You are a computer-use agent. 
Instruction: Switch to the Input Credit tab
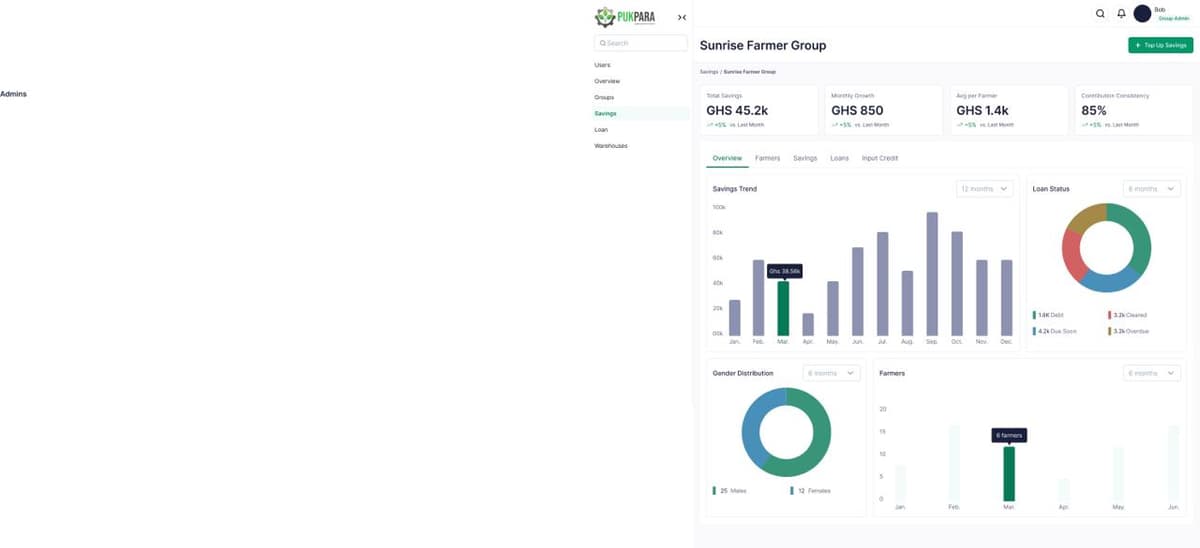tap(880, 158)
